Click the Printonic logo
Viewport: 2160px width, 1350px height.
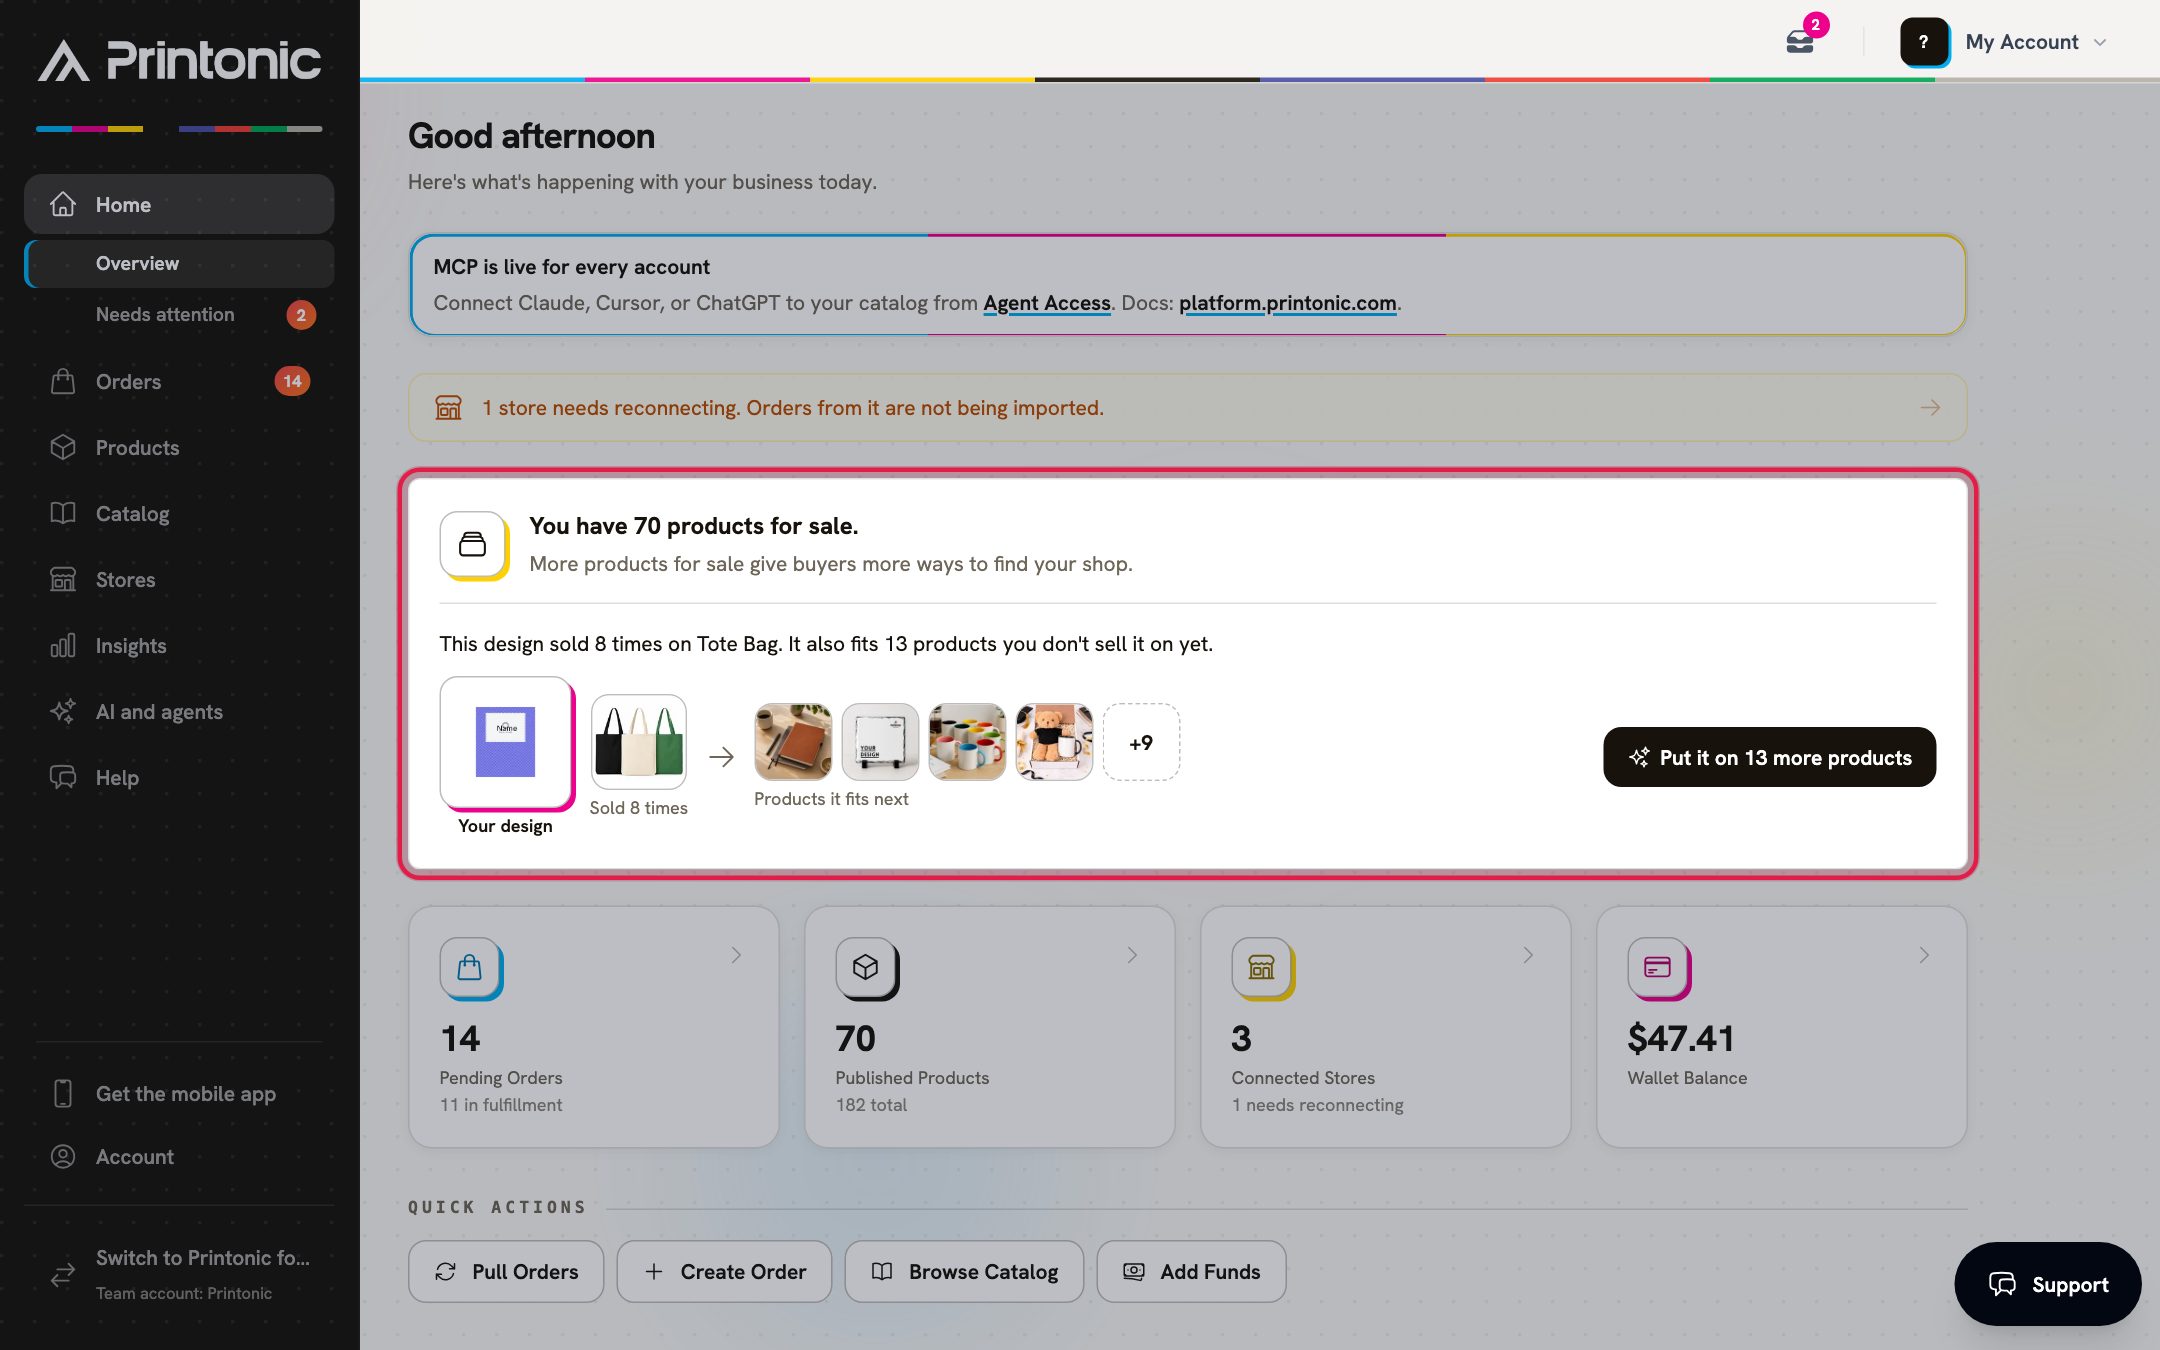[180, 60]
